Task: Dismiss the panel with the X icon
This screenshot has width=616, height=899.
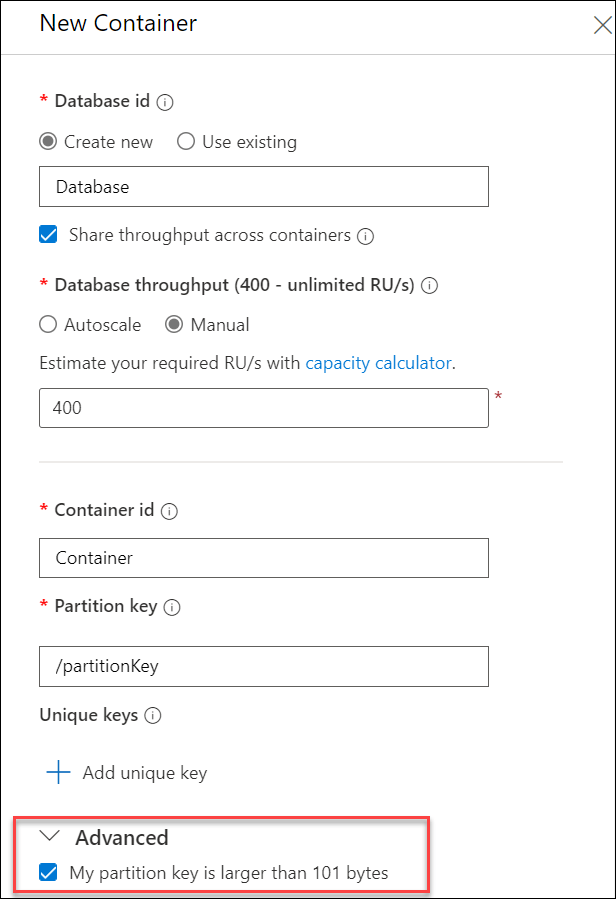Action: click(x=602, y=25)
